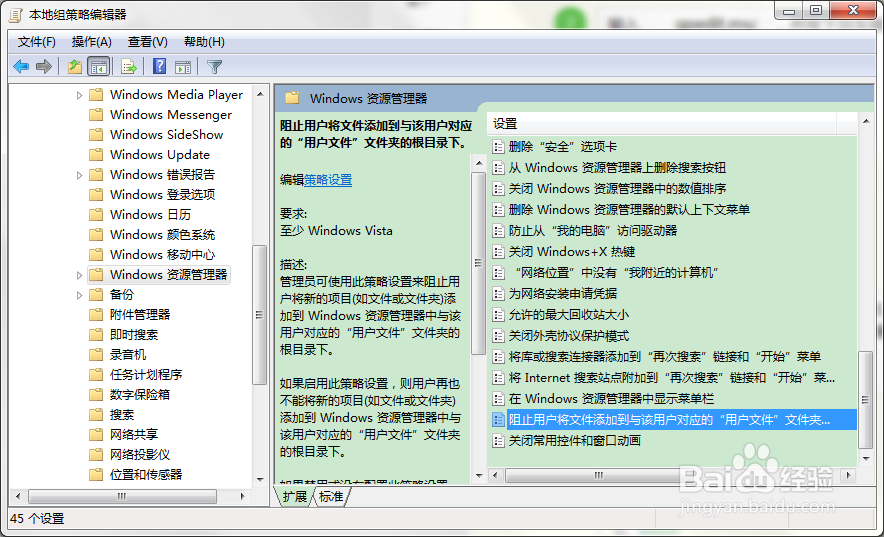
Task: Click the tree pane horizontal scrollbar thumb
Action: click(122, 496)
